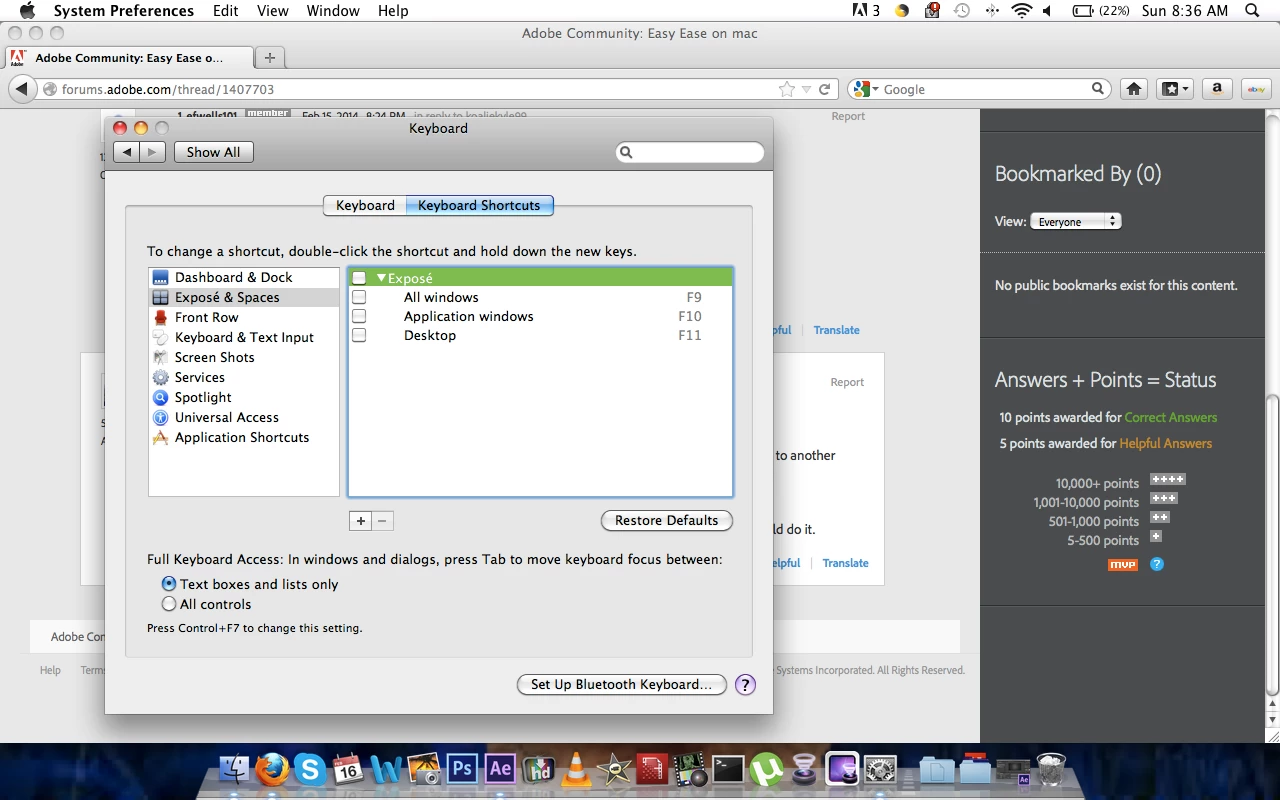This screenshot has width=1280, height=800.
Task: Launch Firefox from the dock
Action: coord(272,769)
